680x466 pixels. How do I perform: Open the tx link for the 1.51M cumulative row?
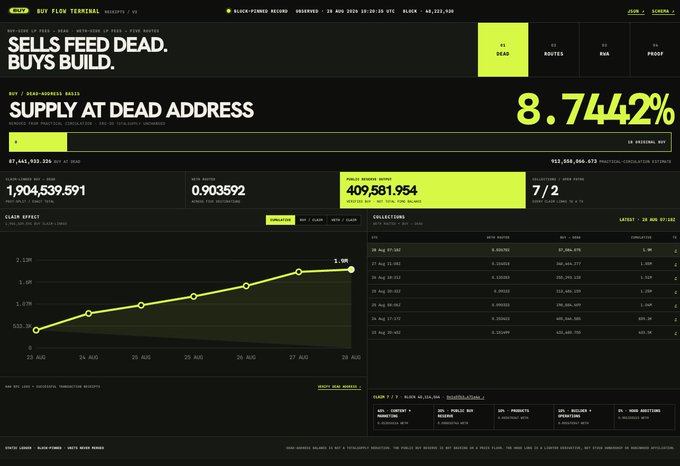675,278
